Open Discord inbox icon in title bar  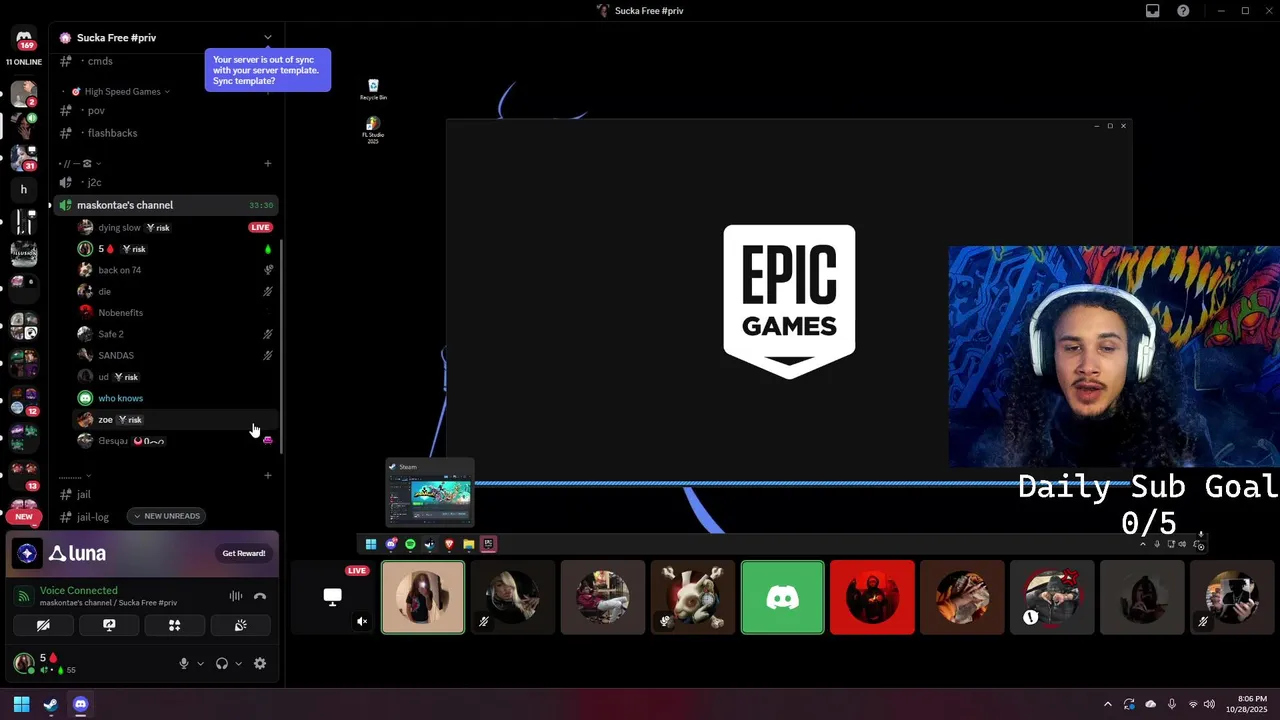(x=1153, y=11)
